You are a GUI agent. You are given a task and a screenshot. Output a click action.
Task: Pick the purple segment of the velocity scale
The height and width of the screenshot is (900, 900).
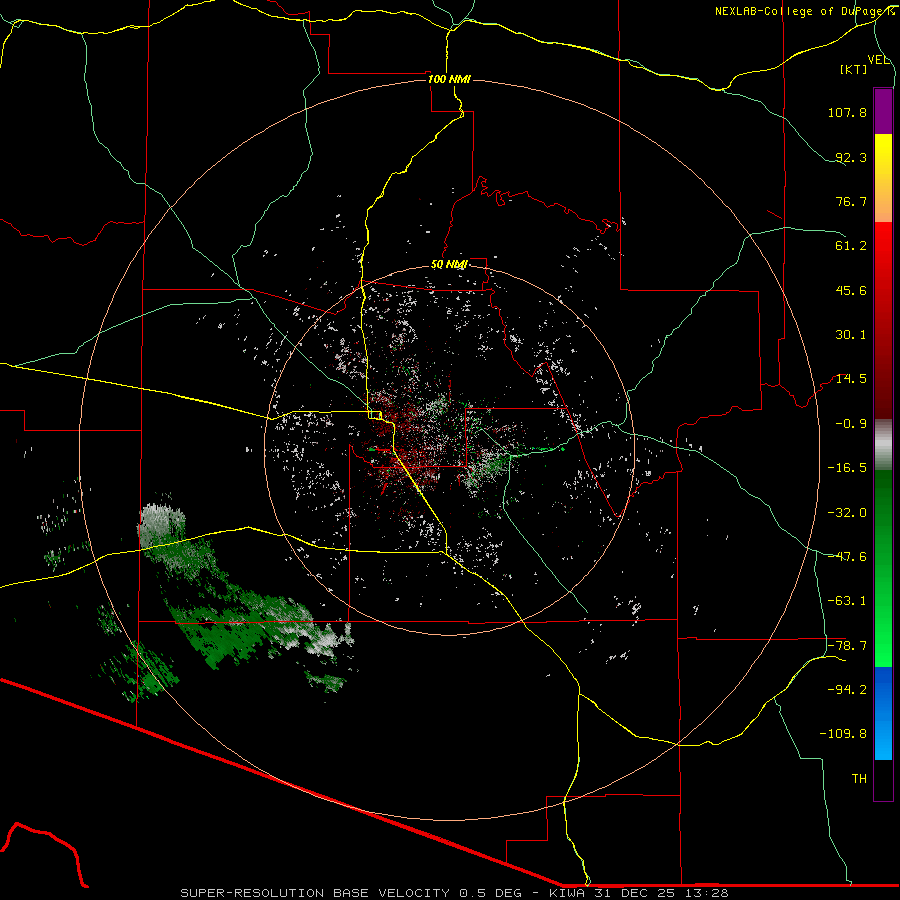point(883,111)
